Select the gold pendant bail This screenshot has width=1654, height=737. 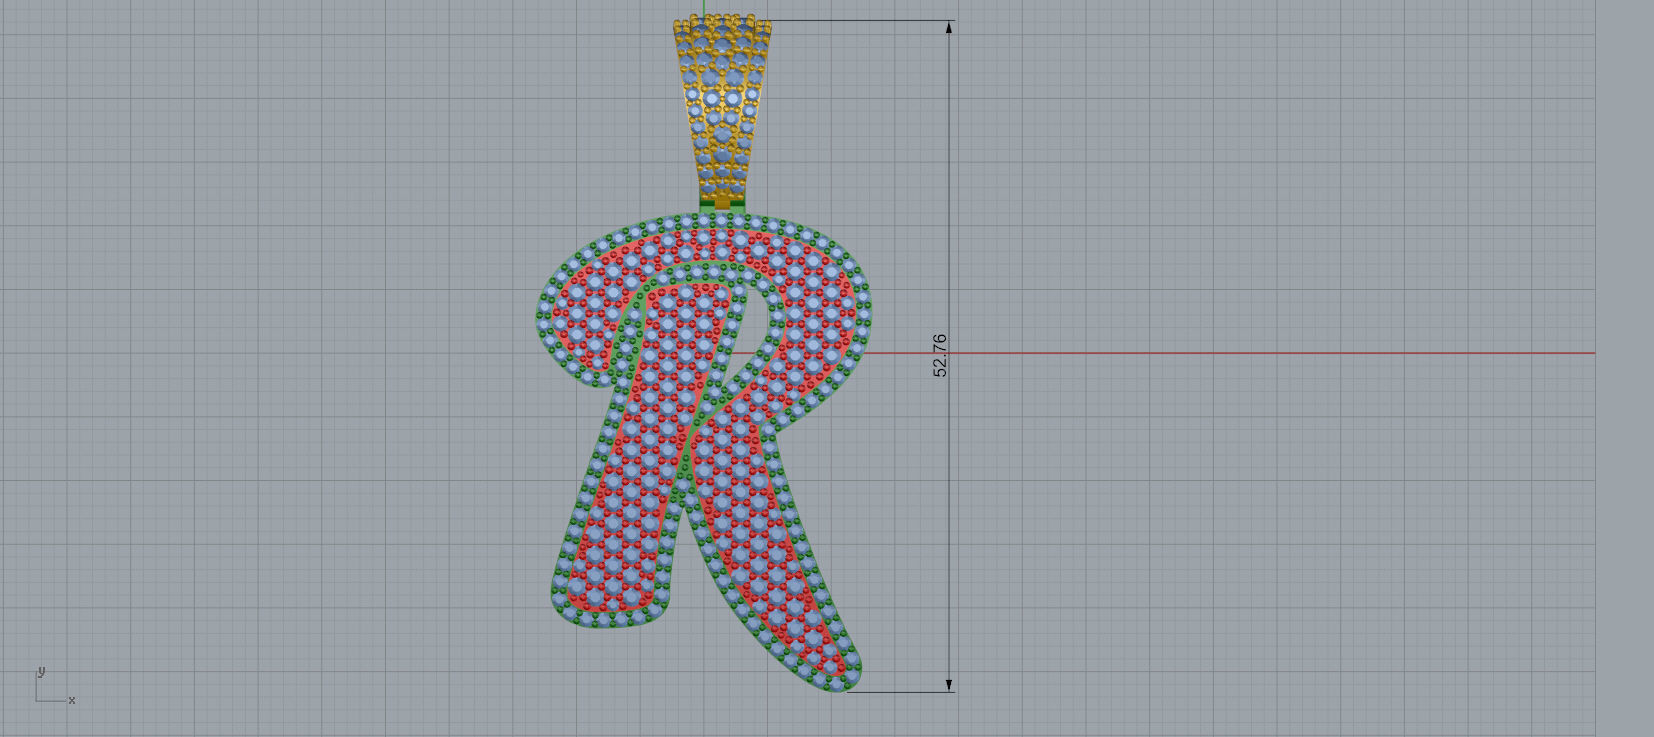pyautogui.click(x=723, y=111)
